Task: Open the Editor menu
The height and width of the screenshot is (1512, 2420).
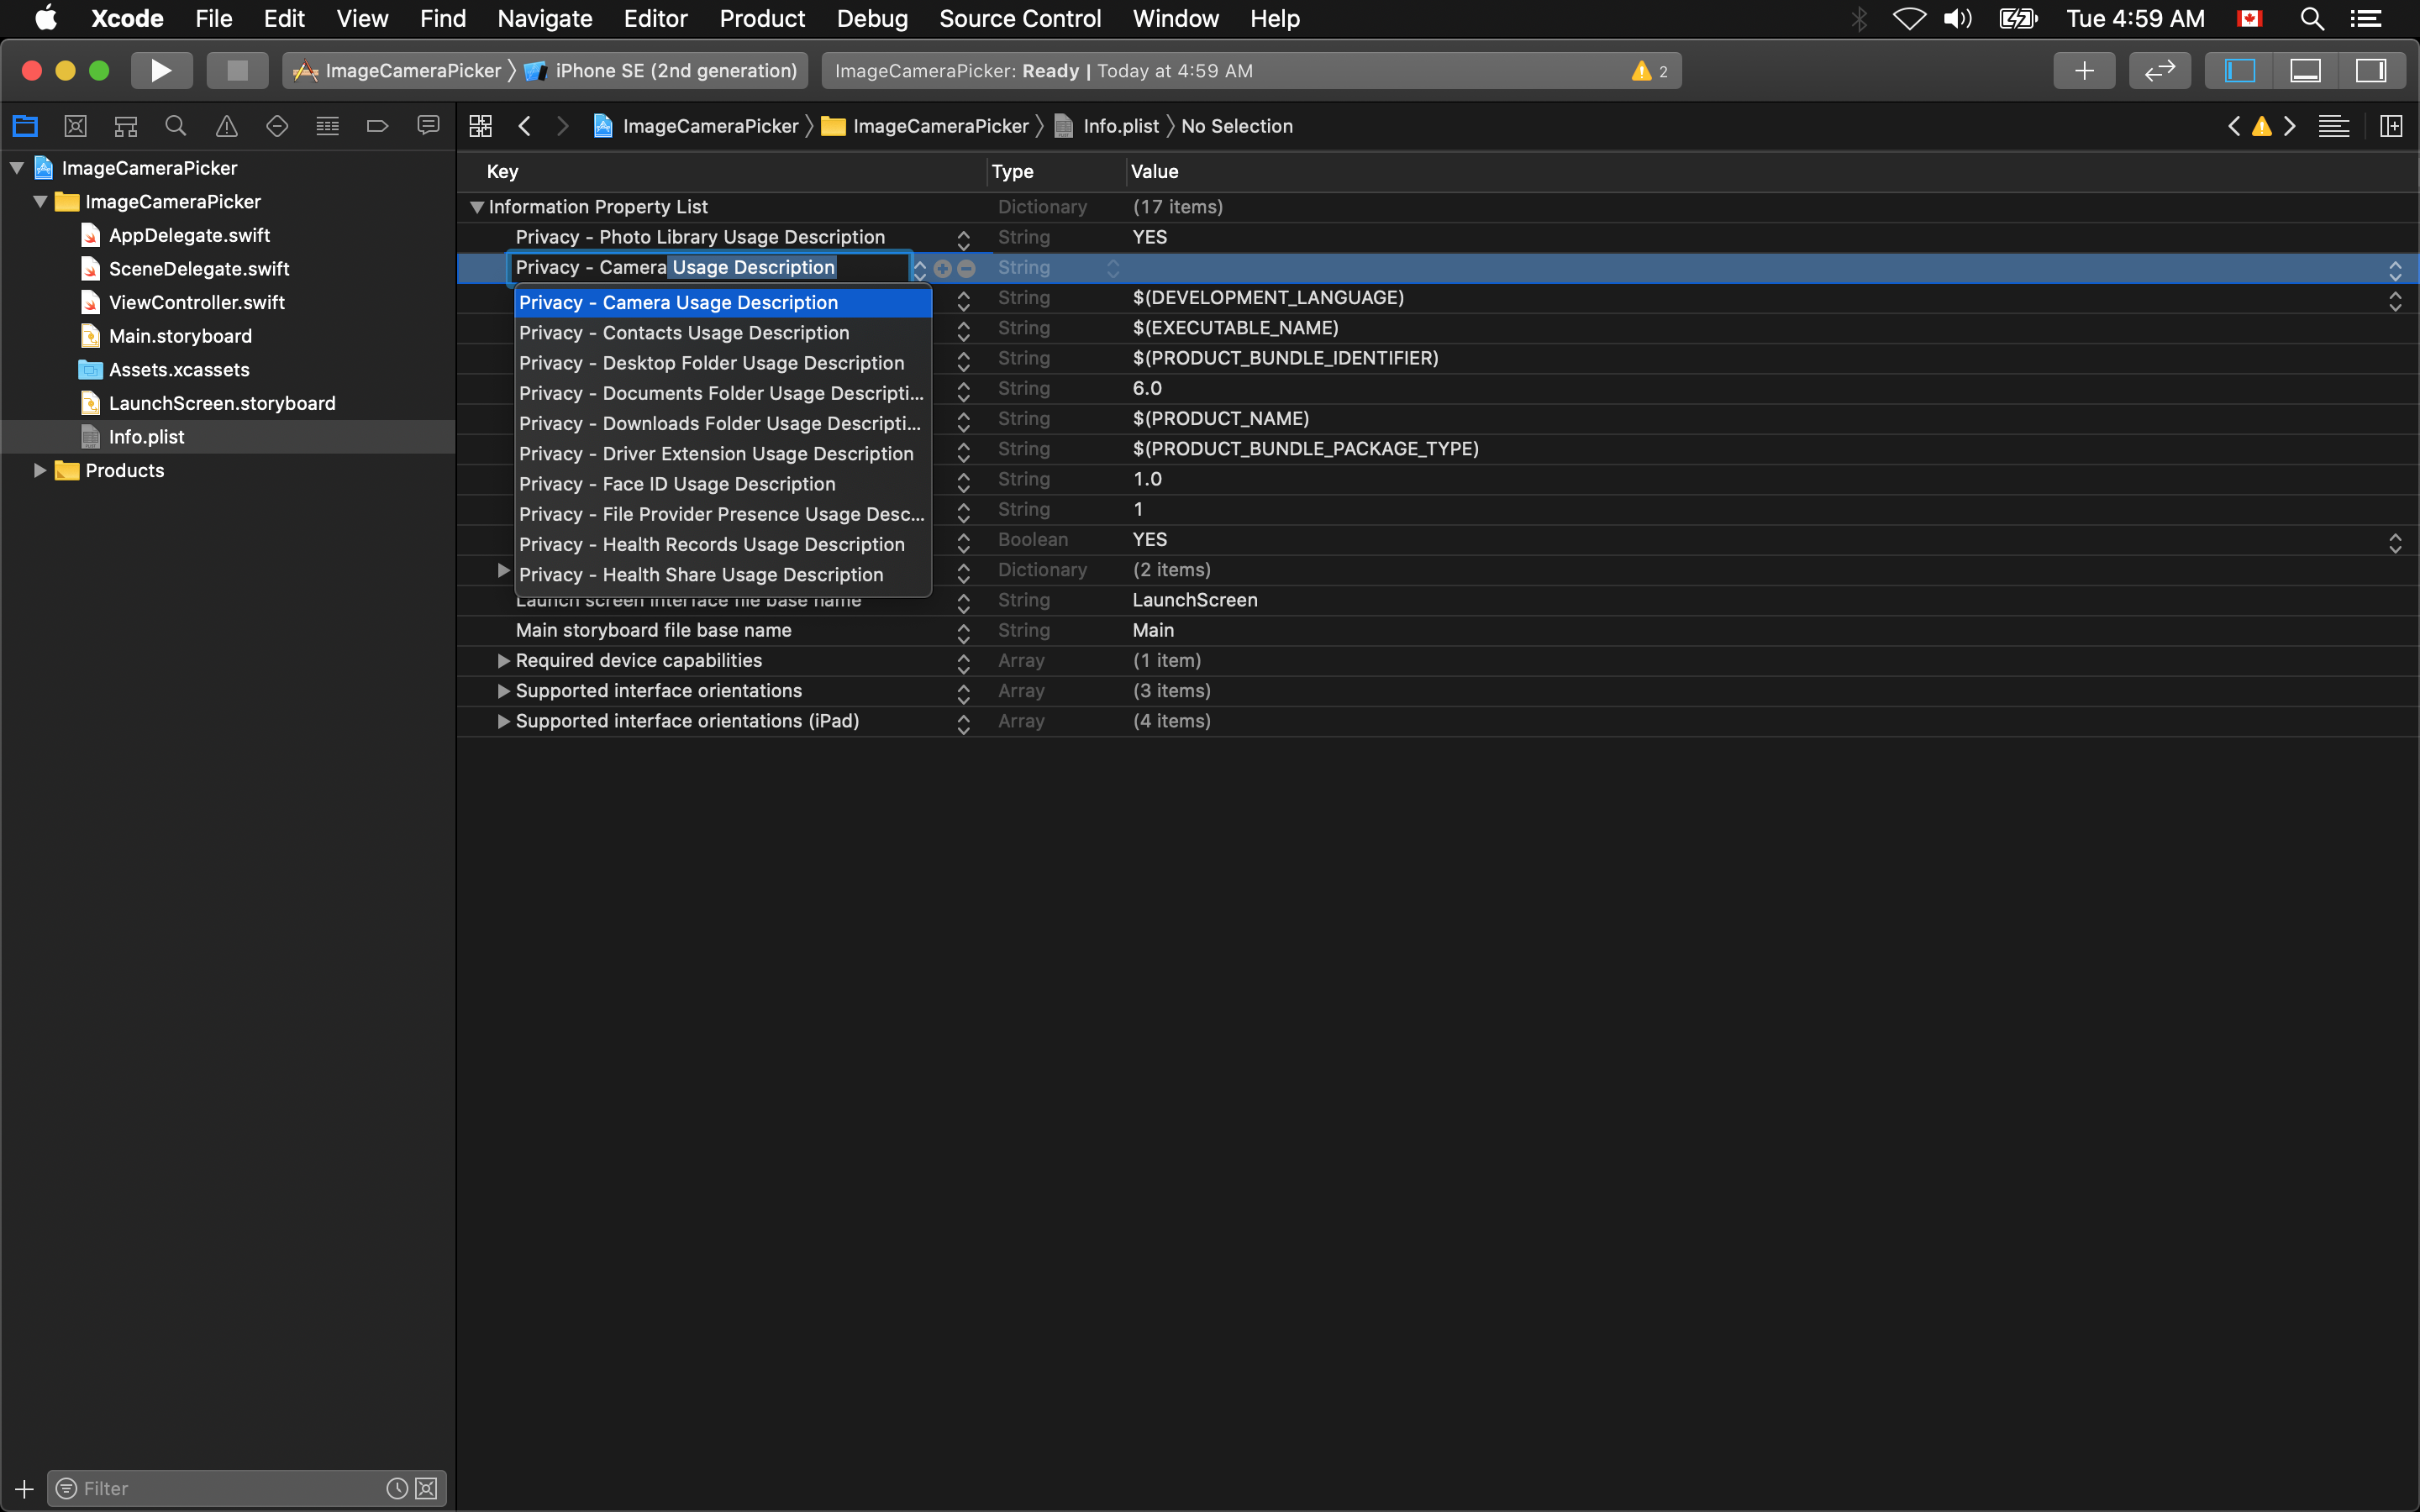Action: pos(655,18)
